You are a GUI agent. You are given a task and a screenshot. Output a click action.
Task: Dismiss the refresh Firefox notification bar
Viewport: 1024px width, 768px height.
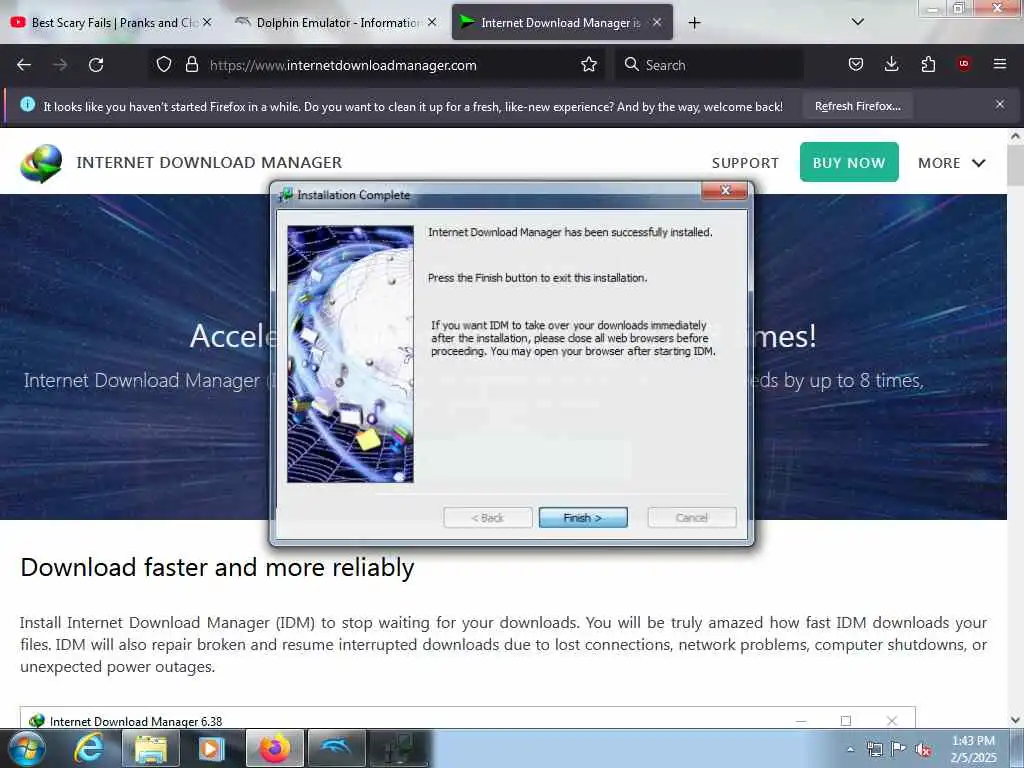click(999, 104)
